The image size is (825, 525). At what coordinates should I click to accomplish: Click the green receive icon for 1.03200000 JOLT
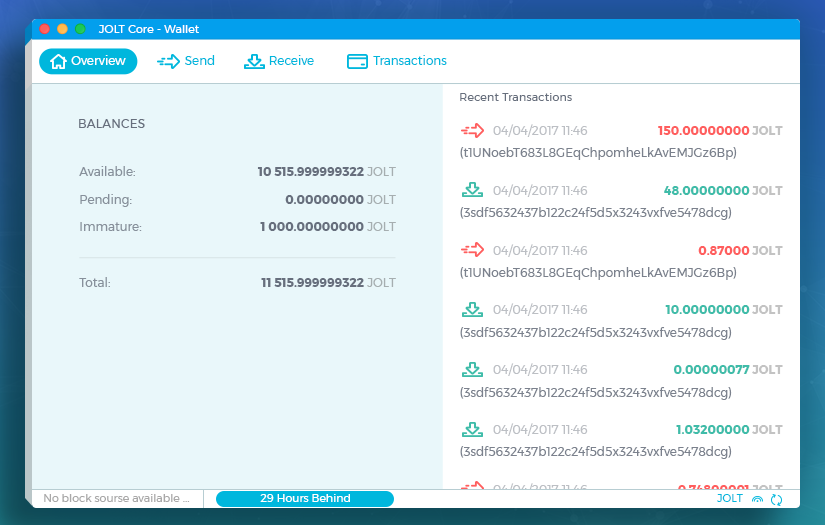(x=472, y=429)
